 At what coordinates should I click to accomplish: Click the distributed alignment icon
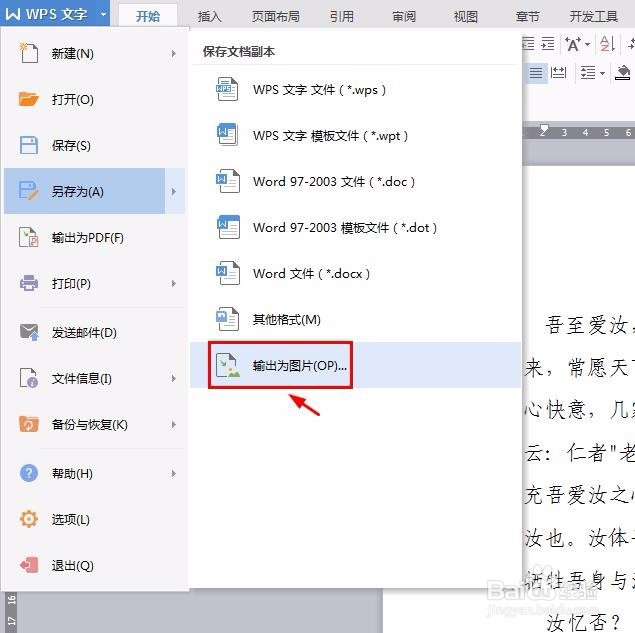click(x=558, y=73)
